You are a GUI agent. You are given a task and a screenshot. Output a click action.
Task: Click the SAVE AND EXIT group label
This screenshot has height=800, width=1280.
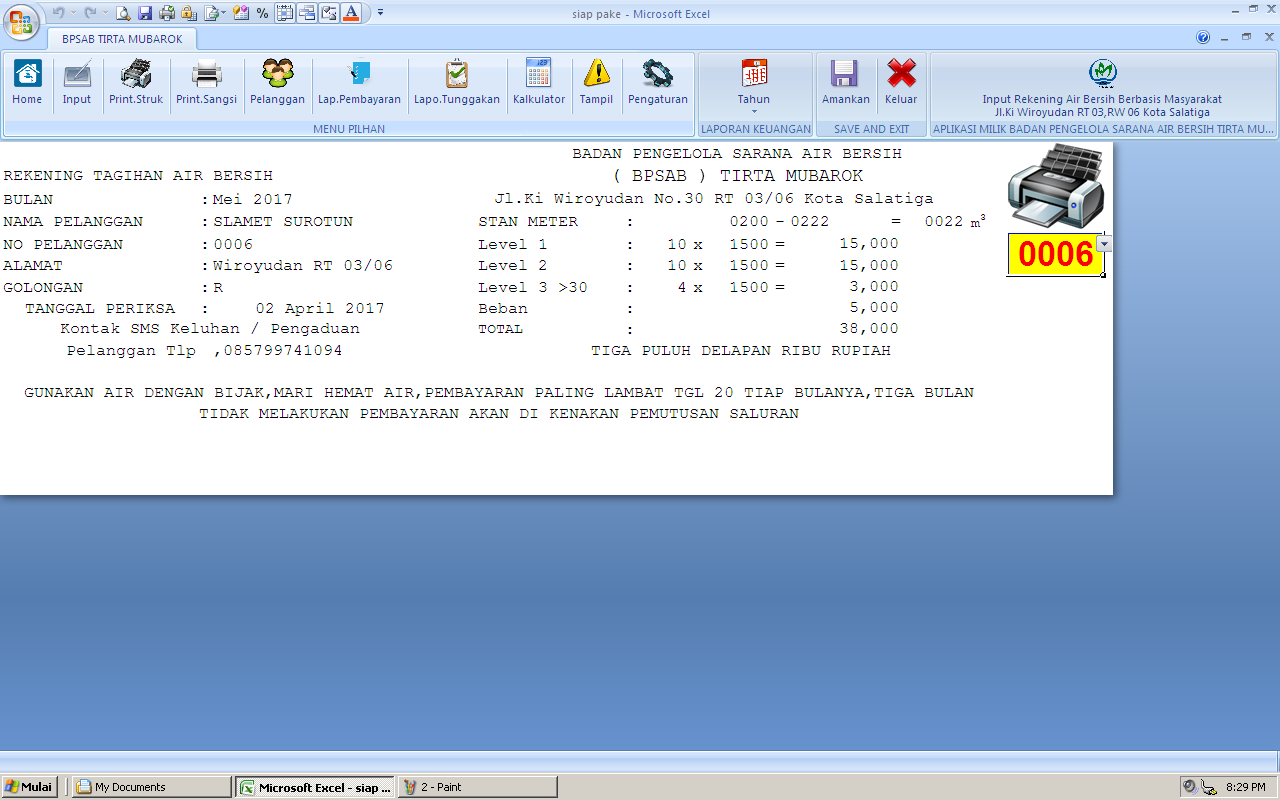(872, 129)
